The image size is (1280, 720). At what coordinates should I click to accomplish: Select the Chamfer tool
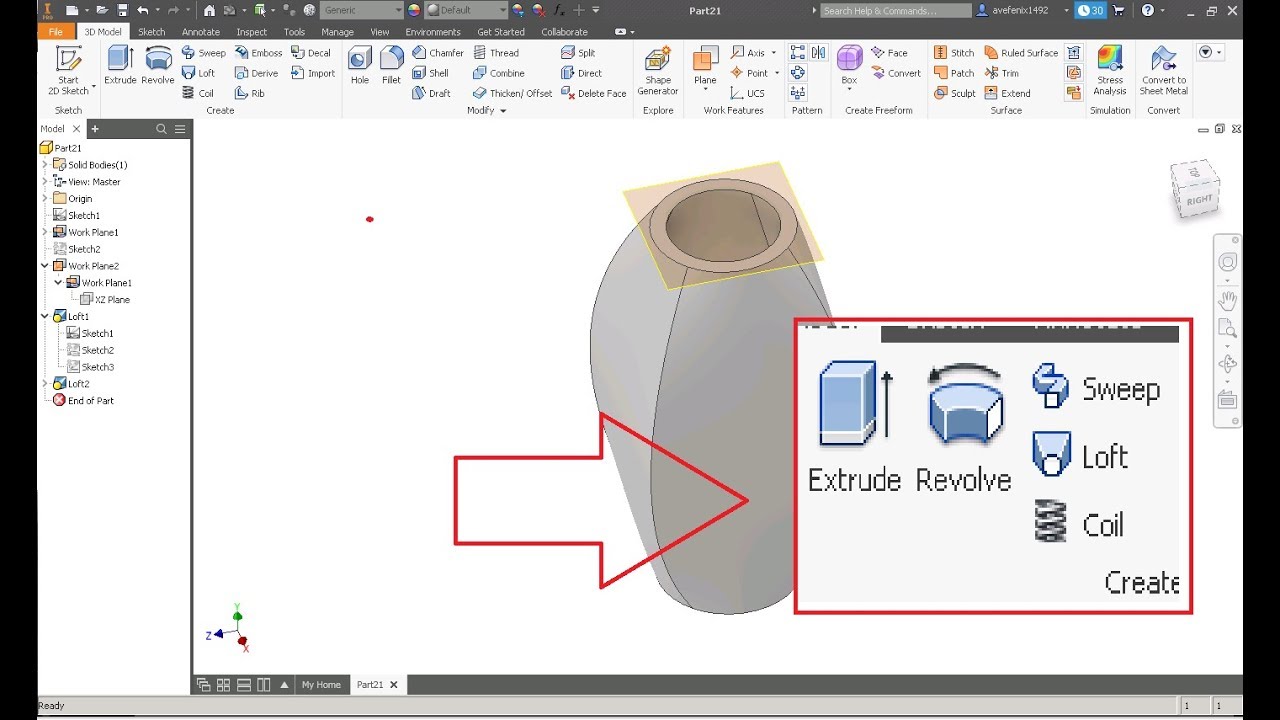[x=438, y=53]
